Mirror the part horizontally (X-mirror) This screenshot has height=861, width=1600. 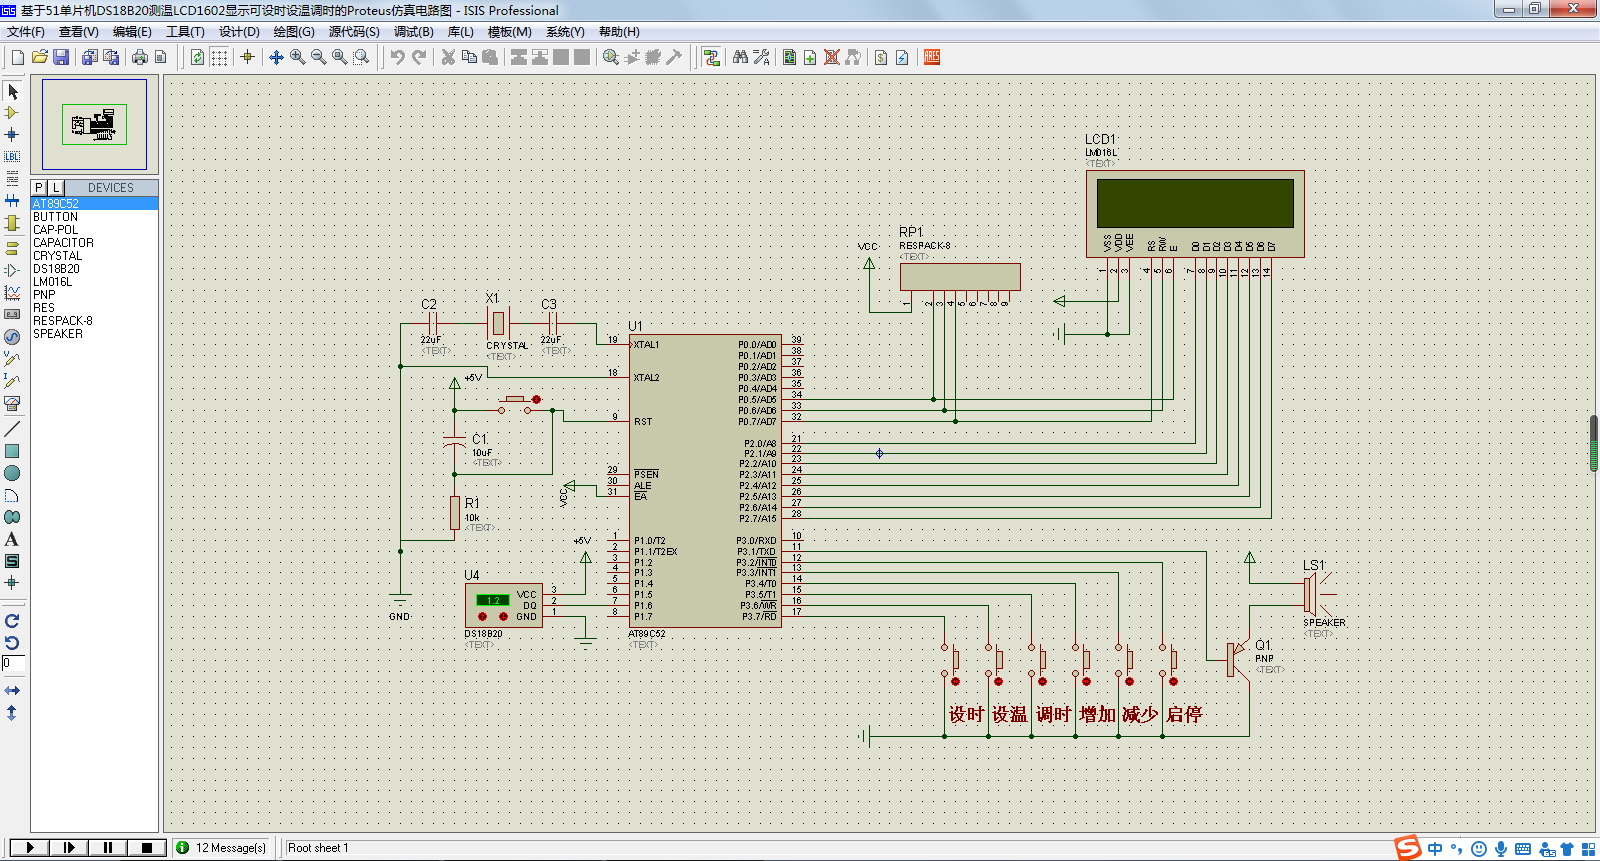12,691
